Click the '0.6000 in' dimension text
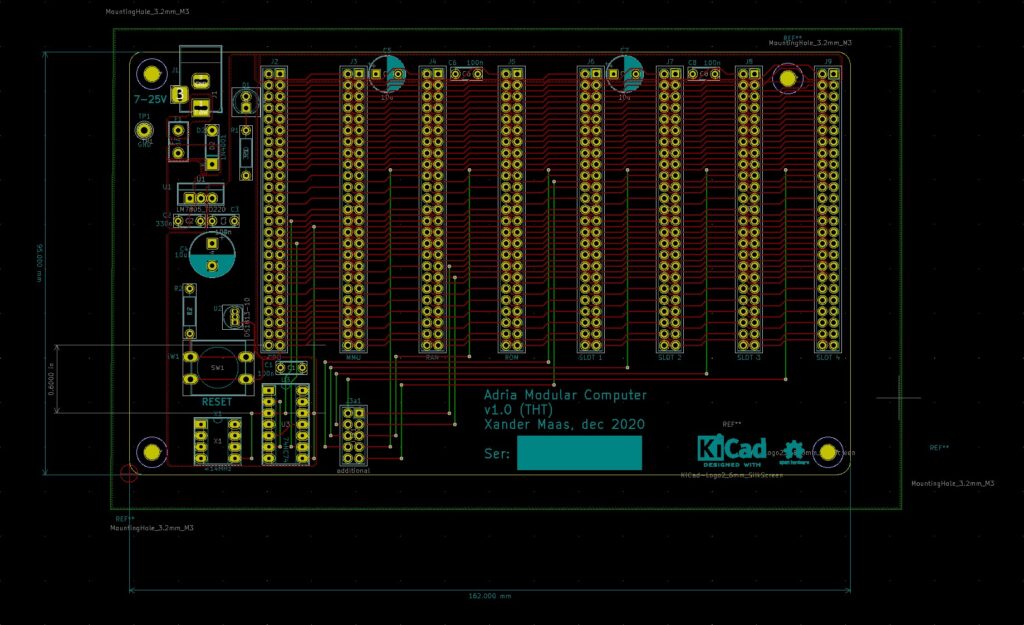Viewport: 1024px width, 625px height. 52,379
